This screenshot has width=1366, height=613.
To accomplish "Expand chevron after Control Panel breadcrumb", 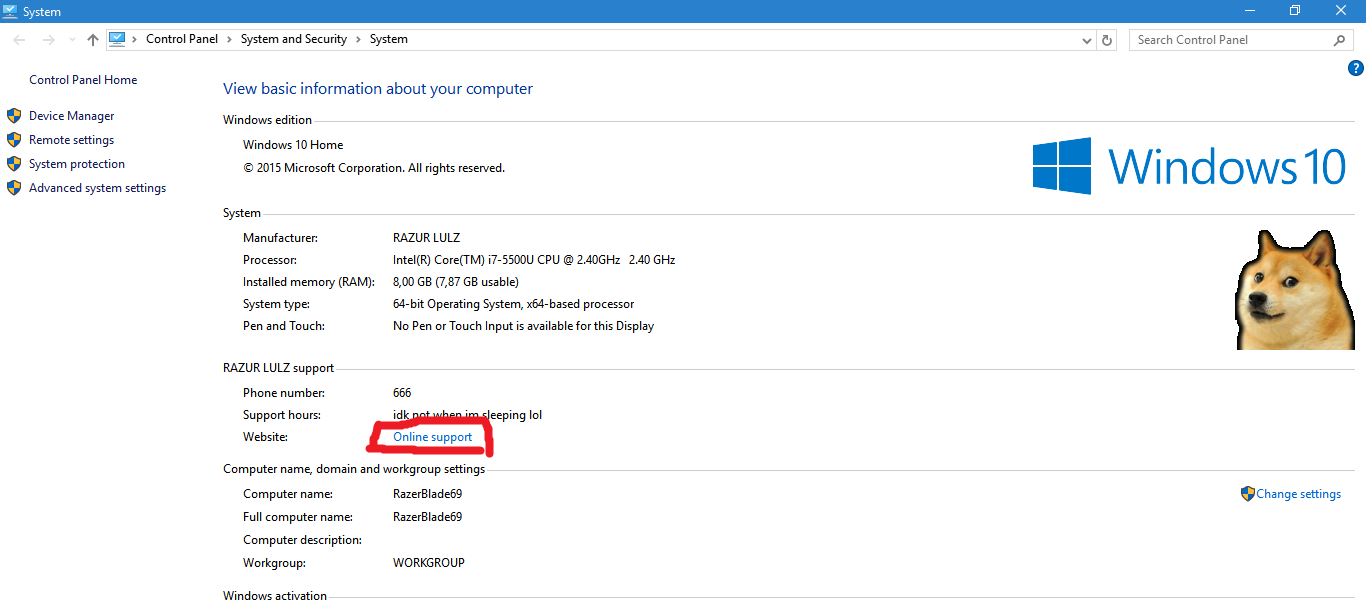I will coord(229,40).
